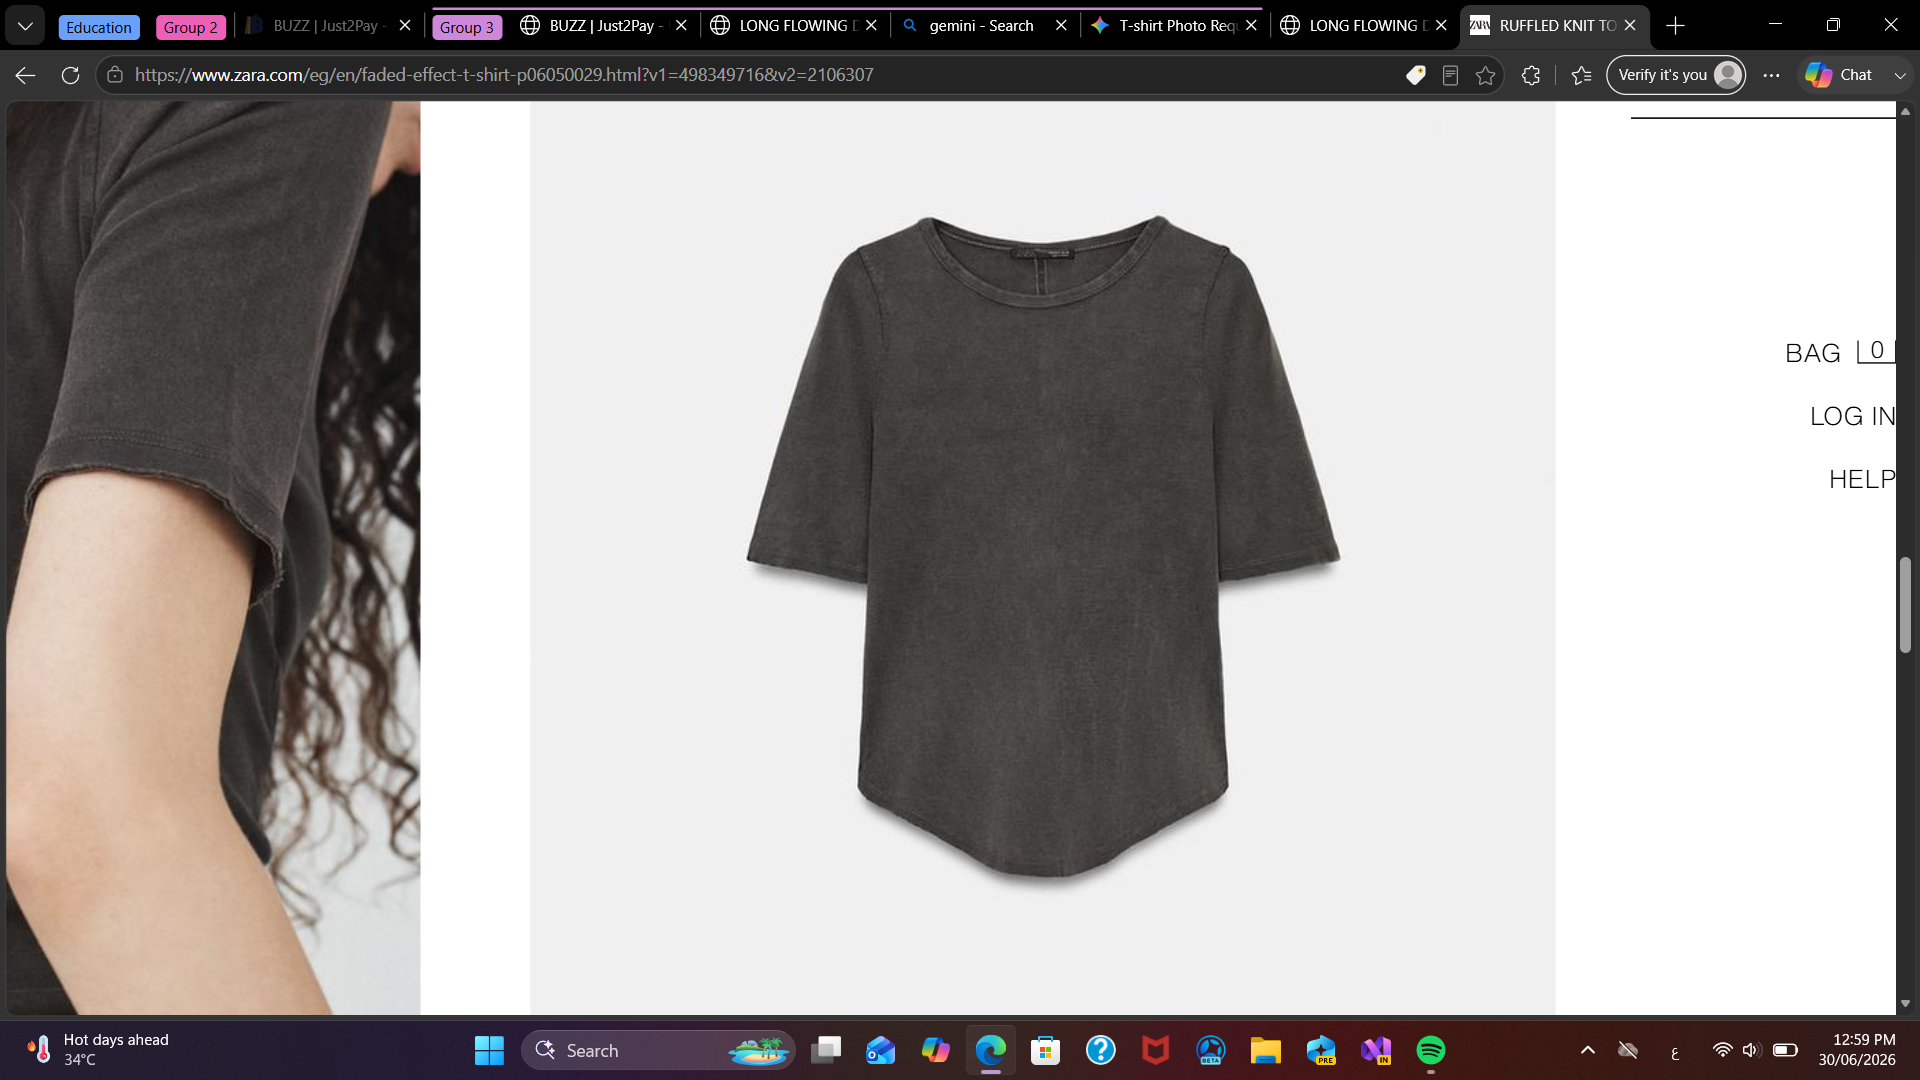
Task: Open the favorites list icon
Action: pyautogui.click(x=1581, y=75)
